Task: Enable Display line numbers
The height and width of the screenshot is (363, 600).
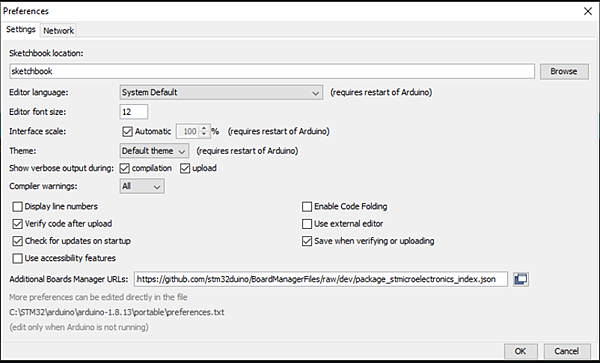Action: pyautogui.click(x=18, y=207)
